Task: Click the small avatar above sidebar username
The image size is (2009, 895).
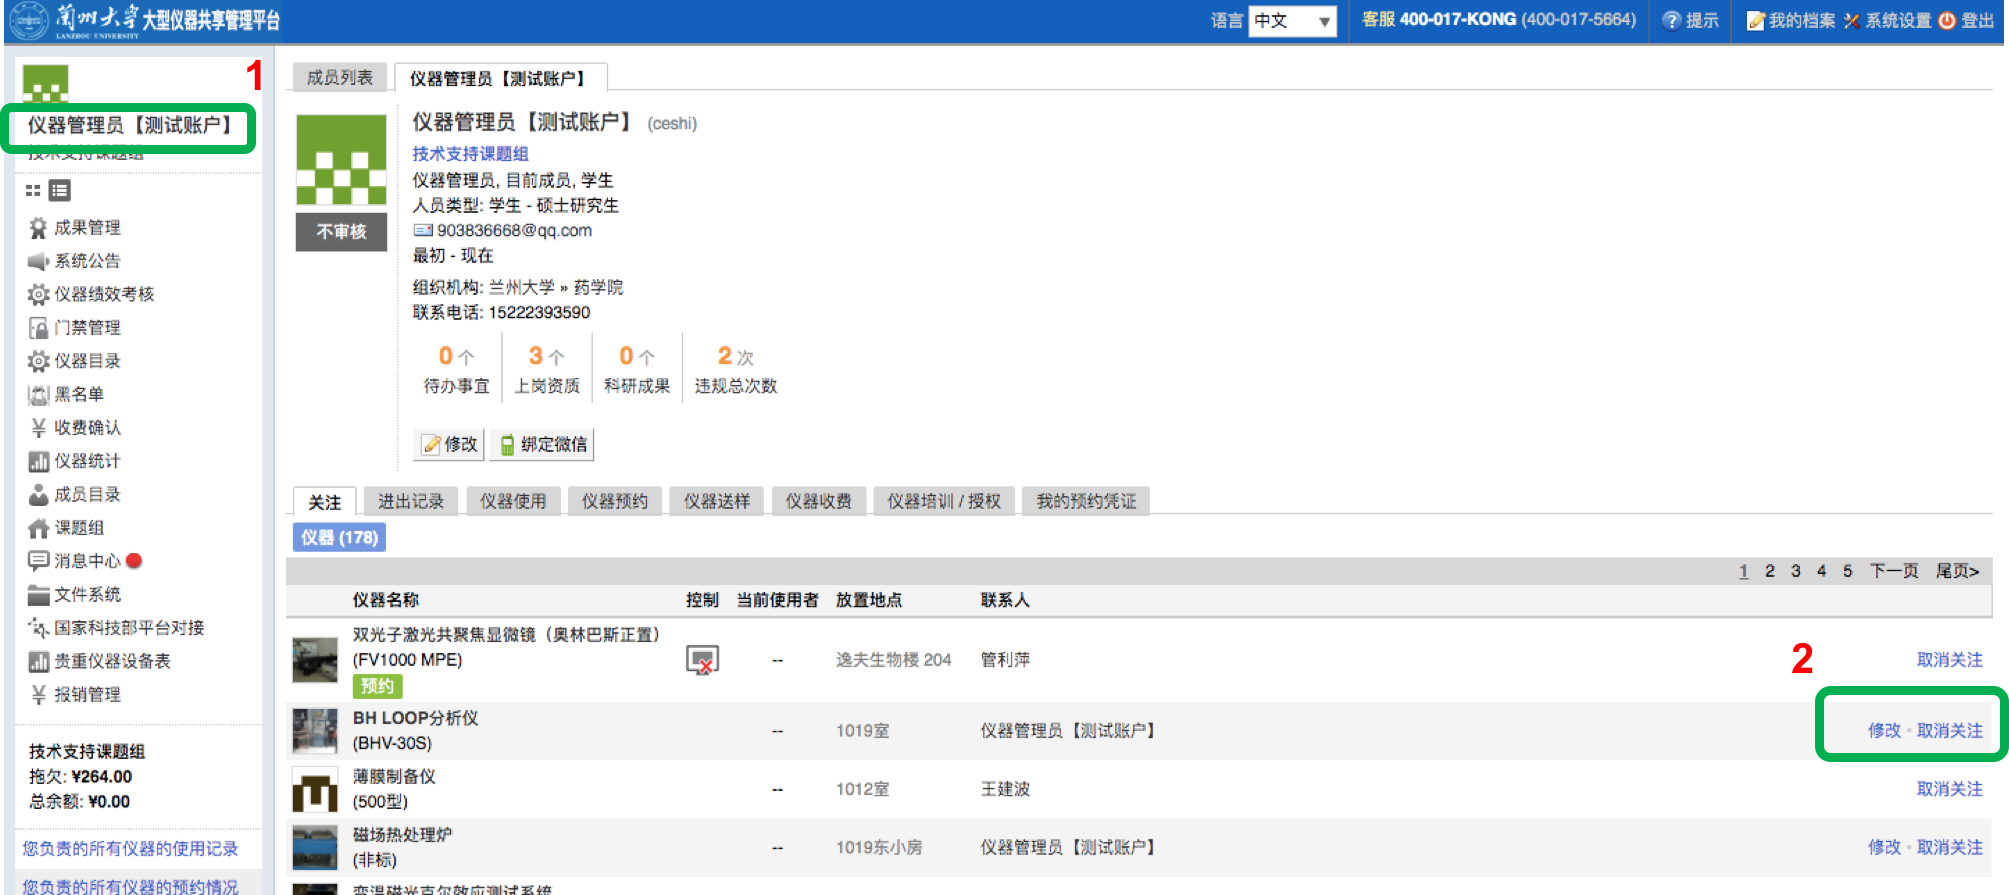Action: 45,84
